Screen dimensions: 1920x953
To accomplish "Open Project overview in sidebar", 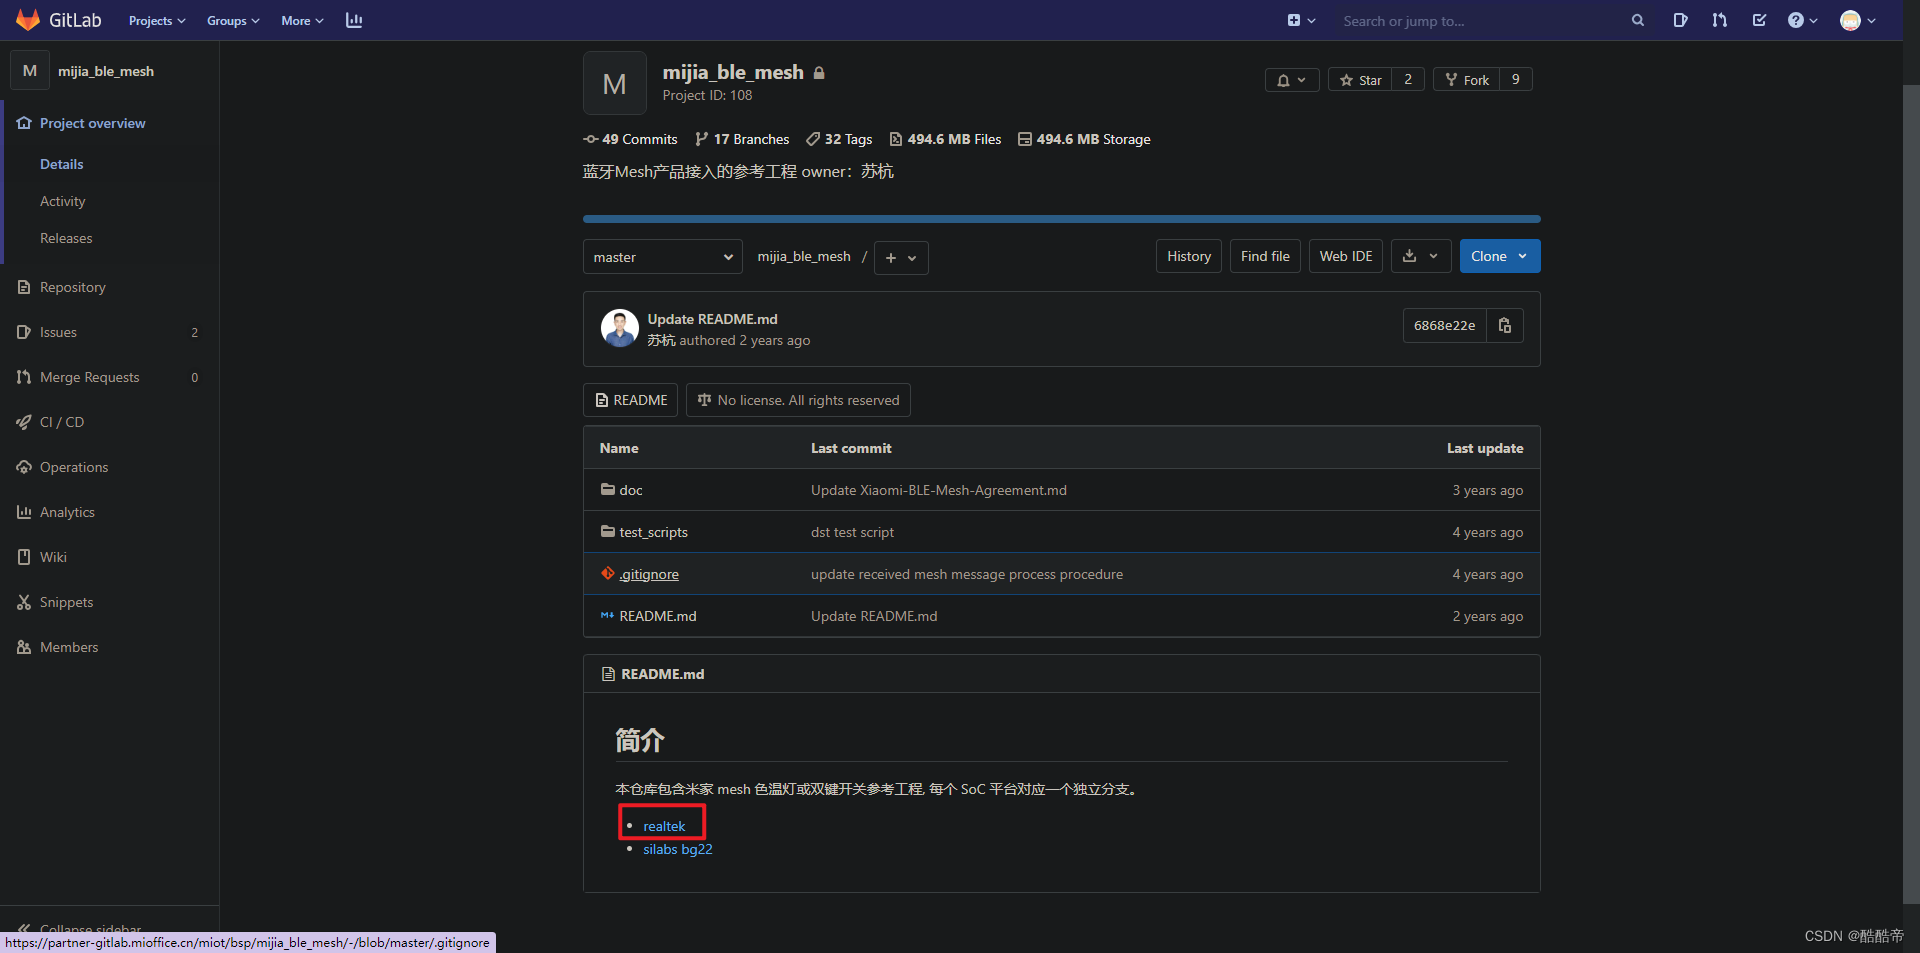I will (x=92, y=123).
